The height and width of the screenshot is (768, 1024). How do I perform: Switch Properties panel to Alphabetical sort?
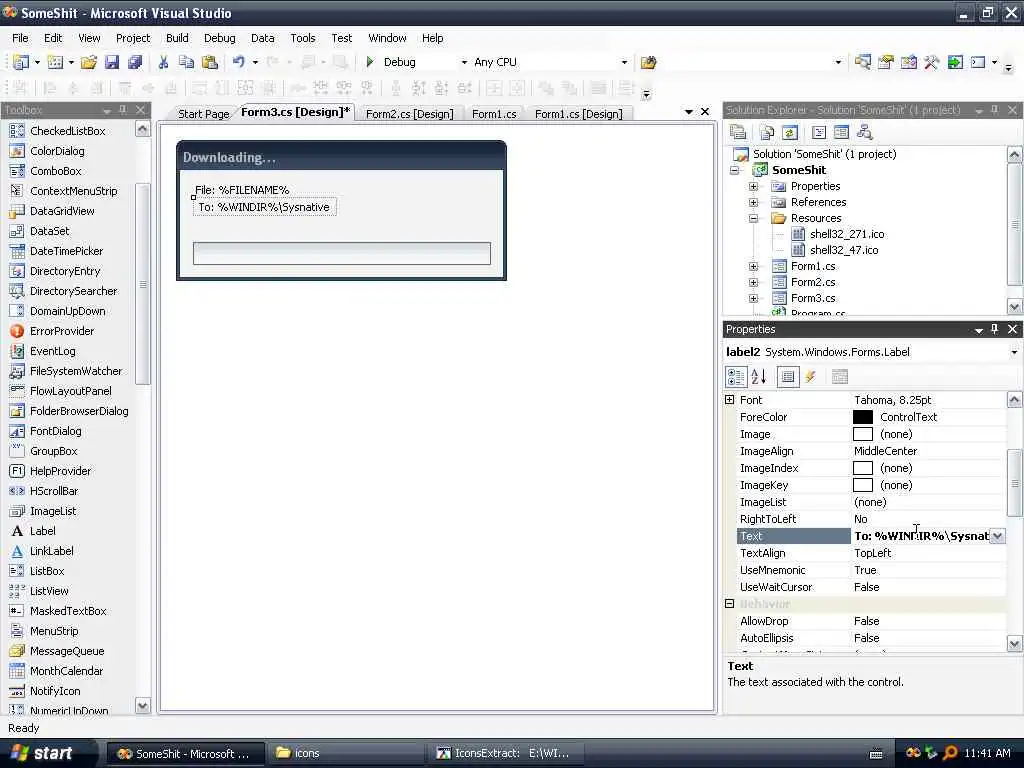tap(759, 377)
